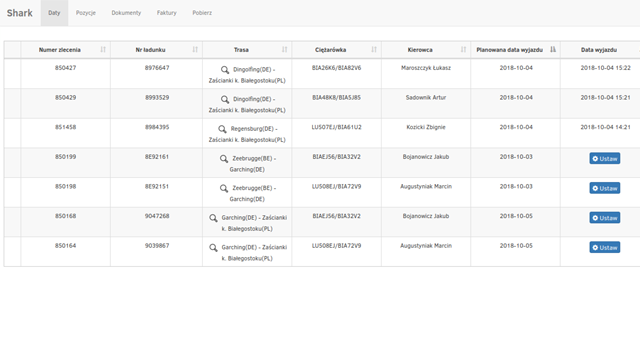Screen dimensions: 640x360
Task: Sort by Ciężarówka column
Action: 336,50
